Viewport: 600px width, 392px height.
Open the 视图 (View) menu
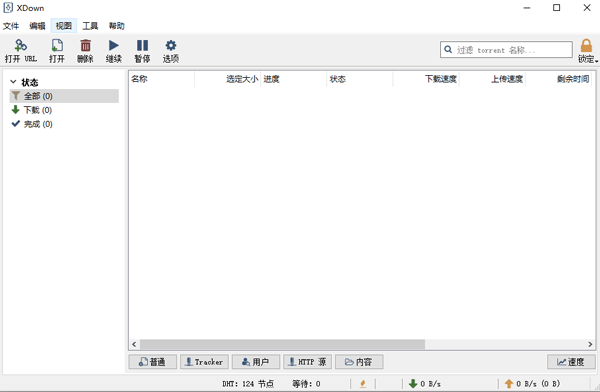coord(64,26)
